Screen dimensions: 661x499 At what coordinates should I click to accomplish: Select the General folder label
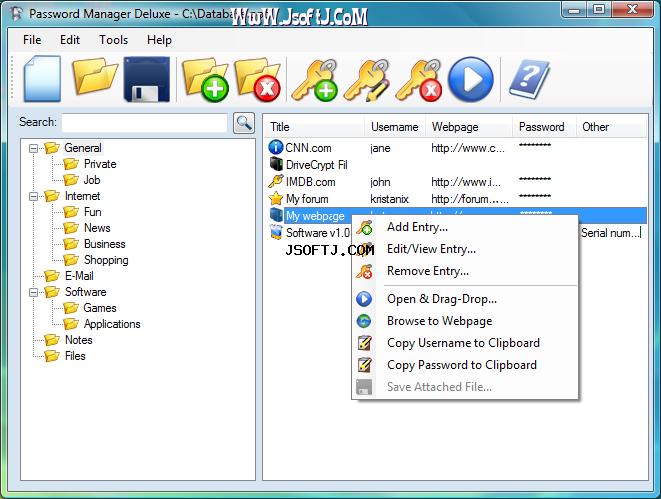(x=83, y=148)
